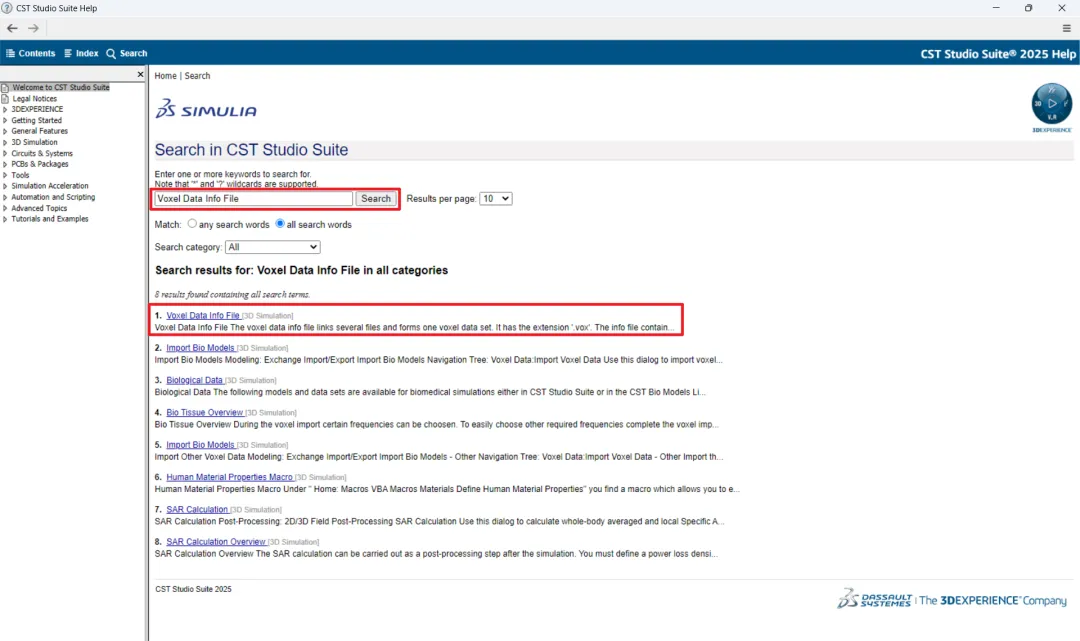1080x641 pixels.
Task: Open the Biological Data result
Action: (194, 380)
